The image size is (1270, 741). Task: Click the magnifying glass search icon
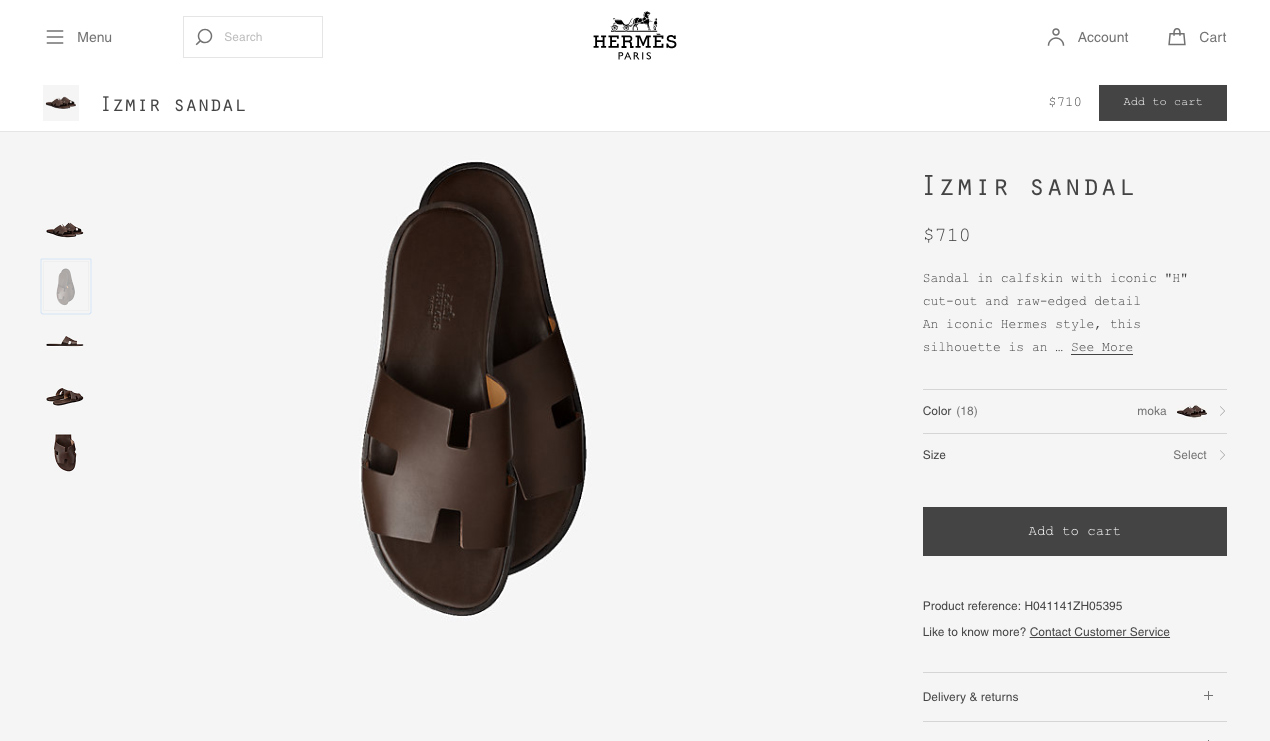click(x=204, y=37)
